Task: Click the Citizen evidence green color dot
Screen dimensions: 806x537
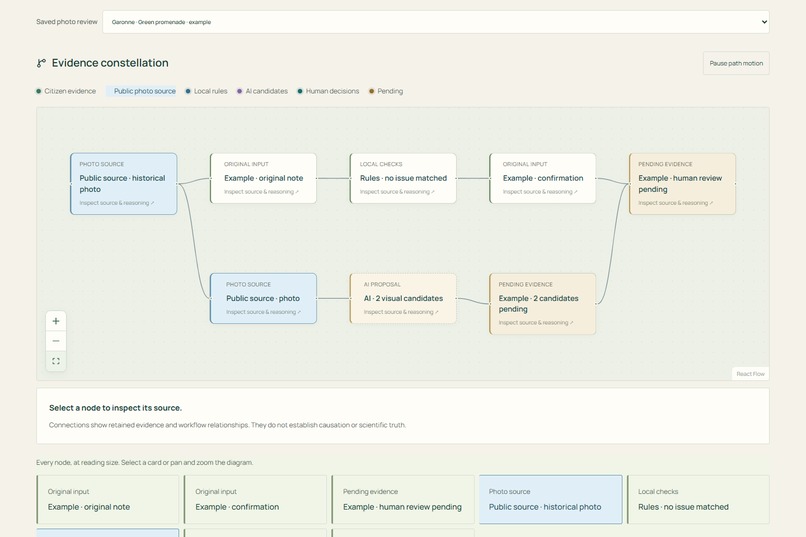Action: point(39,91)
